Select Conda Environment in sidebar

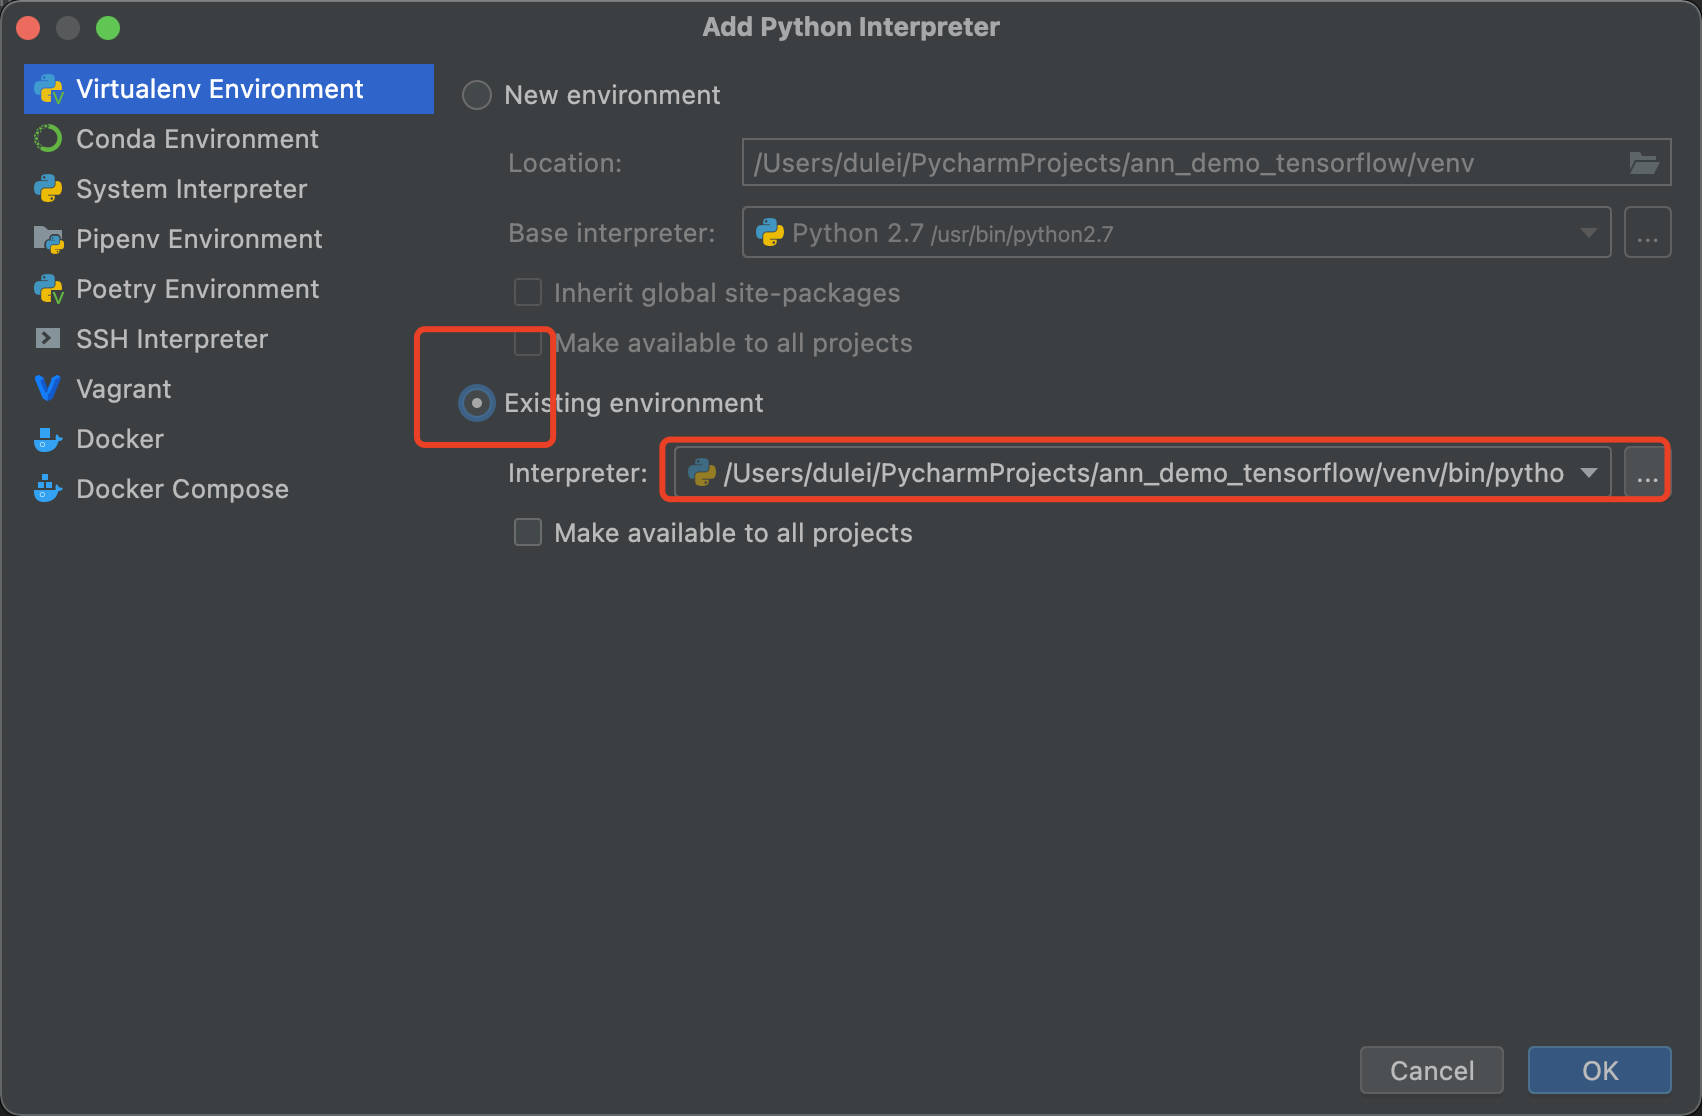[x=229, y=139]
